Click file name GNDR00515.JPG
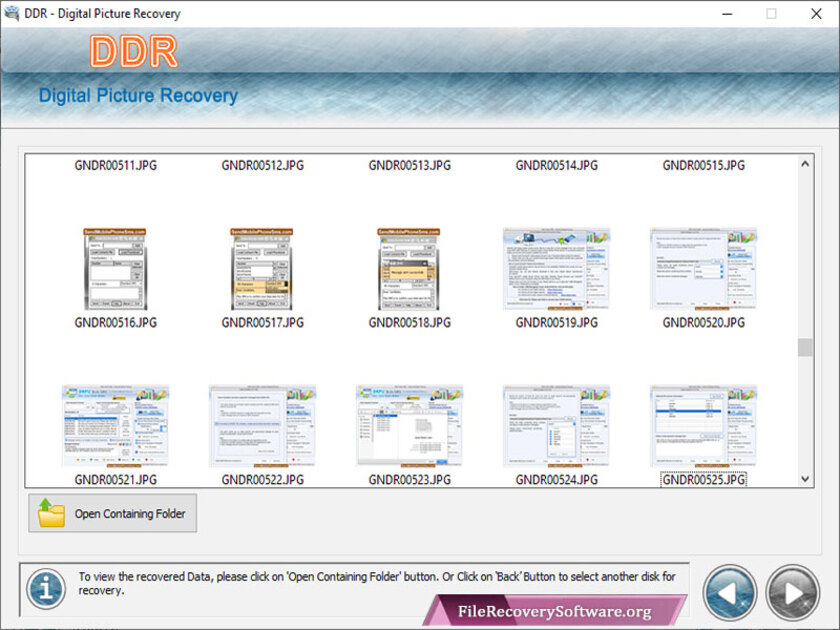 pyautogui.click(x=703, y=166)
